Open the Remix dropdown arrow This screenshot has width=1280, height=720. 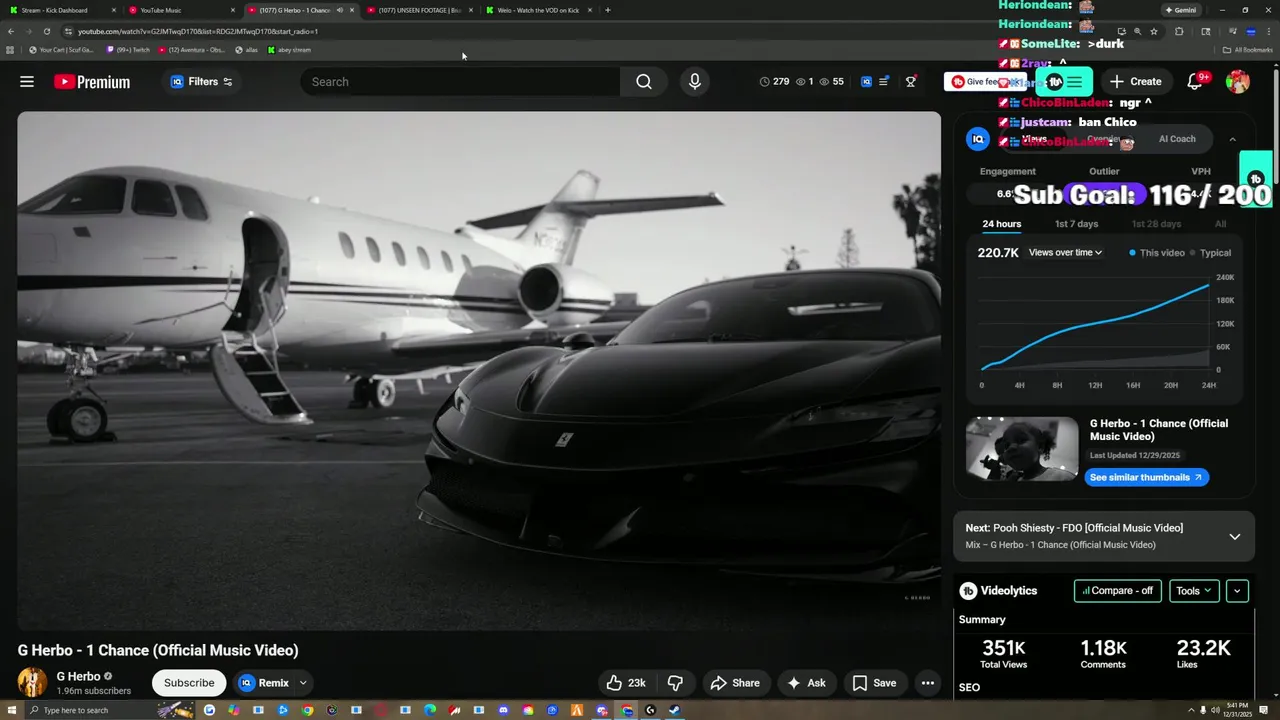pos(303,683)
